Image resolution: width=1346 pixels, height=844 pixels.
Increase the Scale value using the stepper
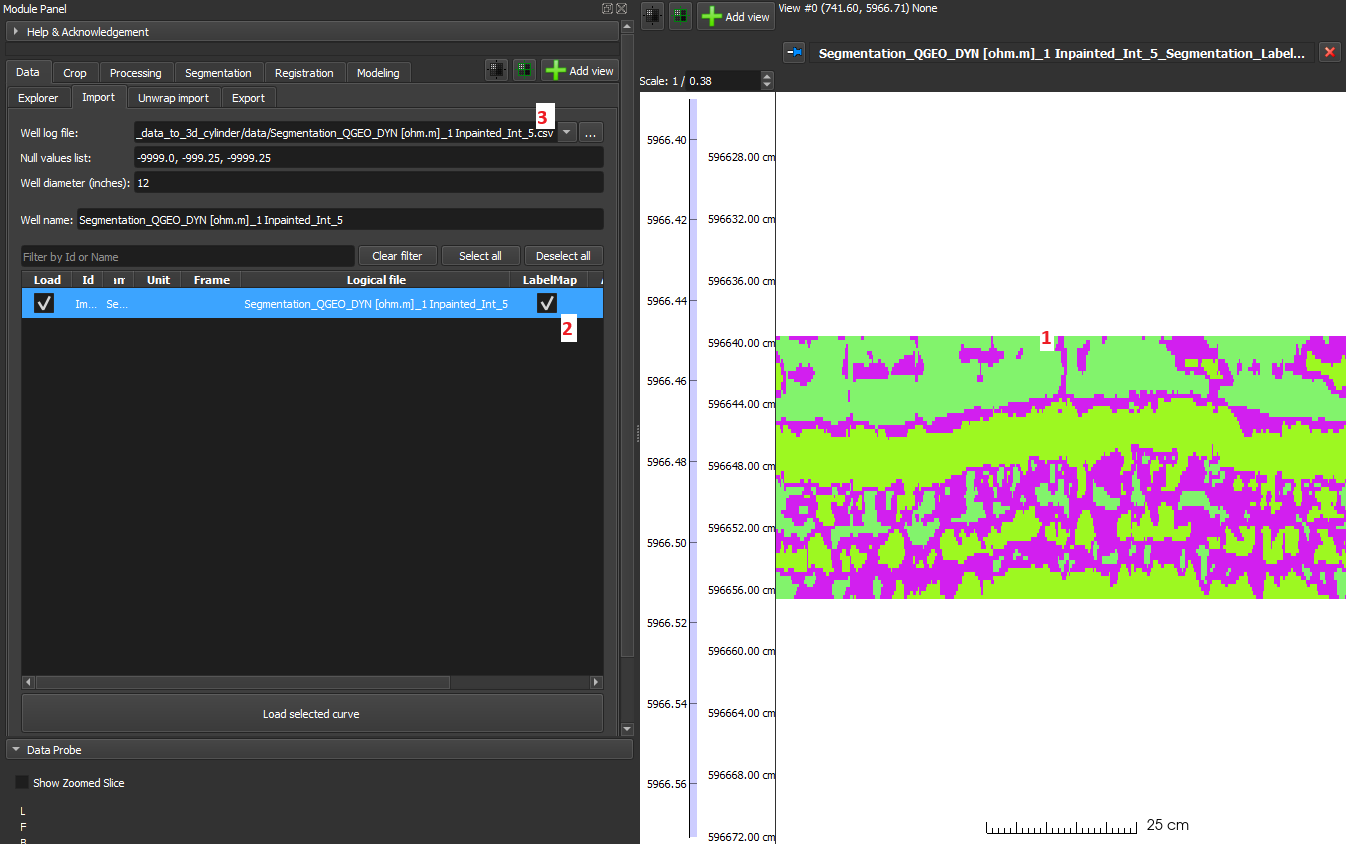pyautogui.click(x=766, y=76)
